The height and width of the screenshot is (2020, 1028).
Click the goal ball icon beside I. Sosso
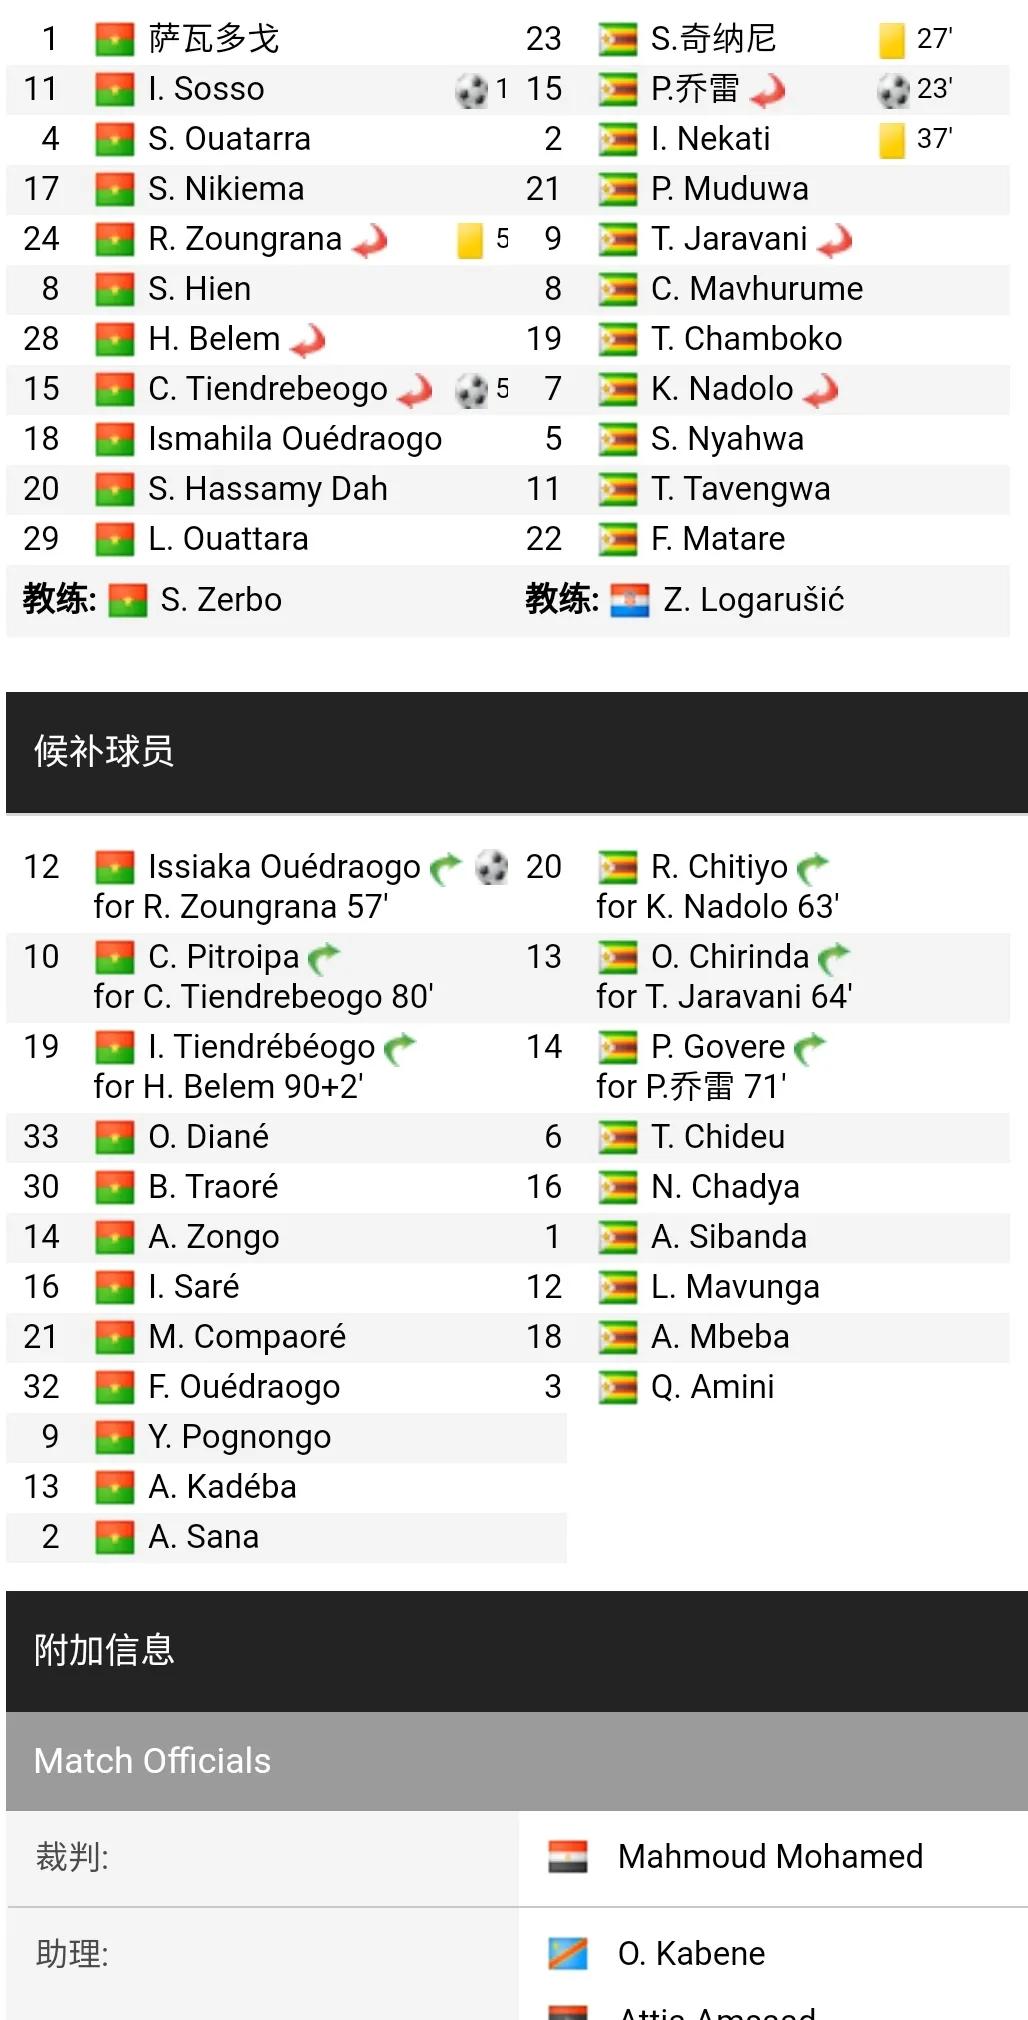tap(471, 90)
